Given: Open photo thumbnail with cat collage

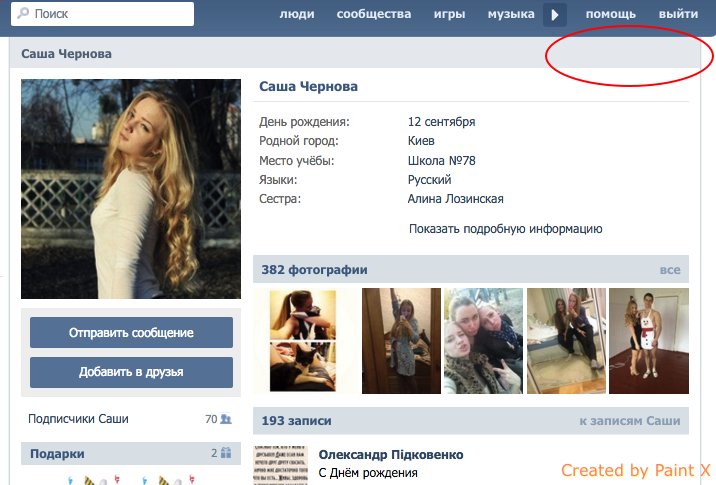Looking at the screenshot, I should (303, 341).
